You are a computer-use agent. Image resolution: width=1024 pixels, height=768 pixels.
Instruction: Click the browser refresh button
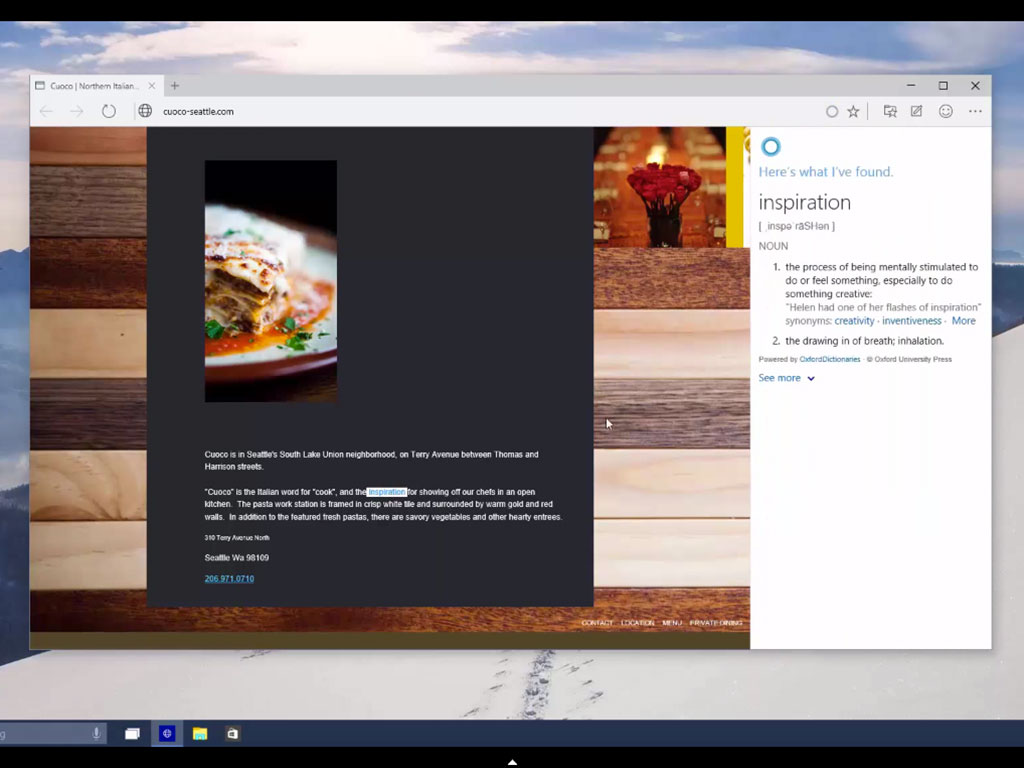pyautogui.click(x=109, y=111)
